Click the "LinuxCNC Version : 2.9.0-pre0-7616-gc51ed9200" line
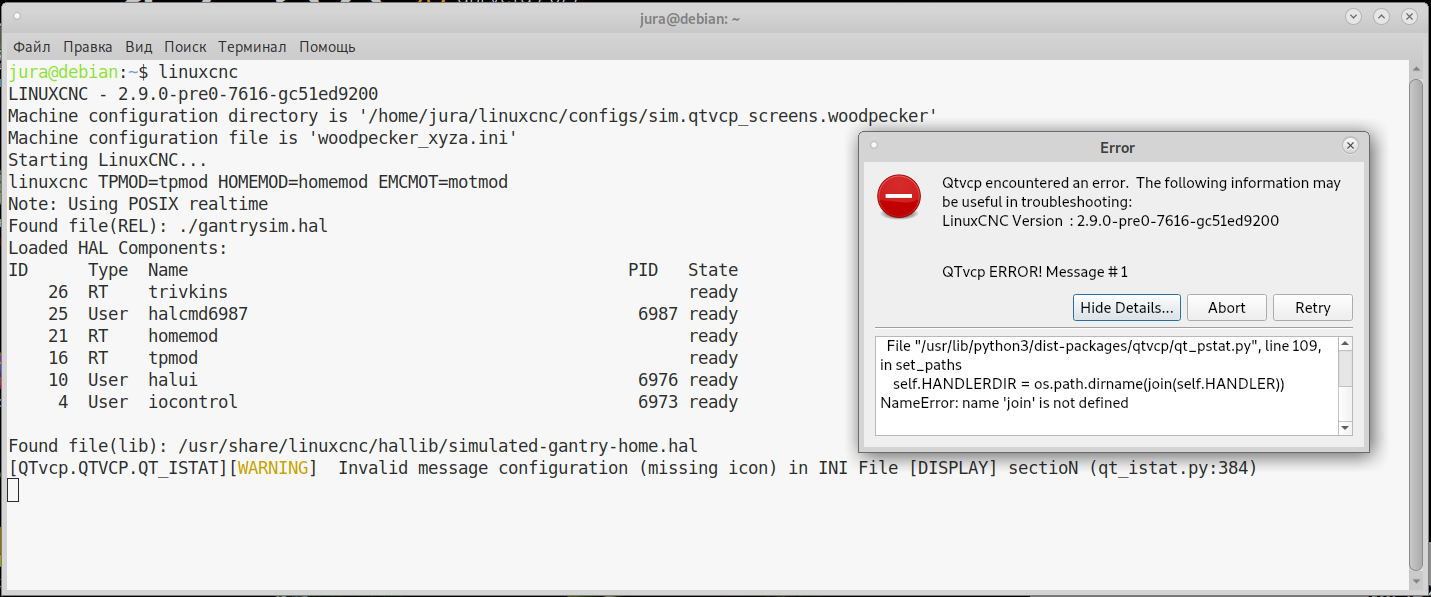This screenshot has width=1431, height=597. click(x=1110, y=221)
